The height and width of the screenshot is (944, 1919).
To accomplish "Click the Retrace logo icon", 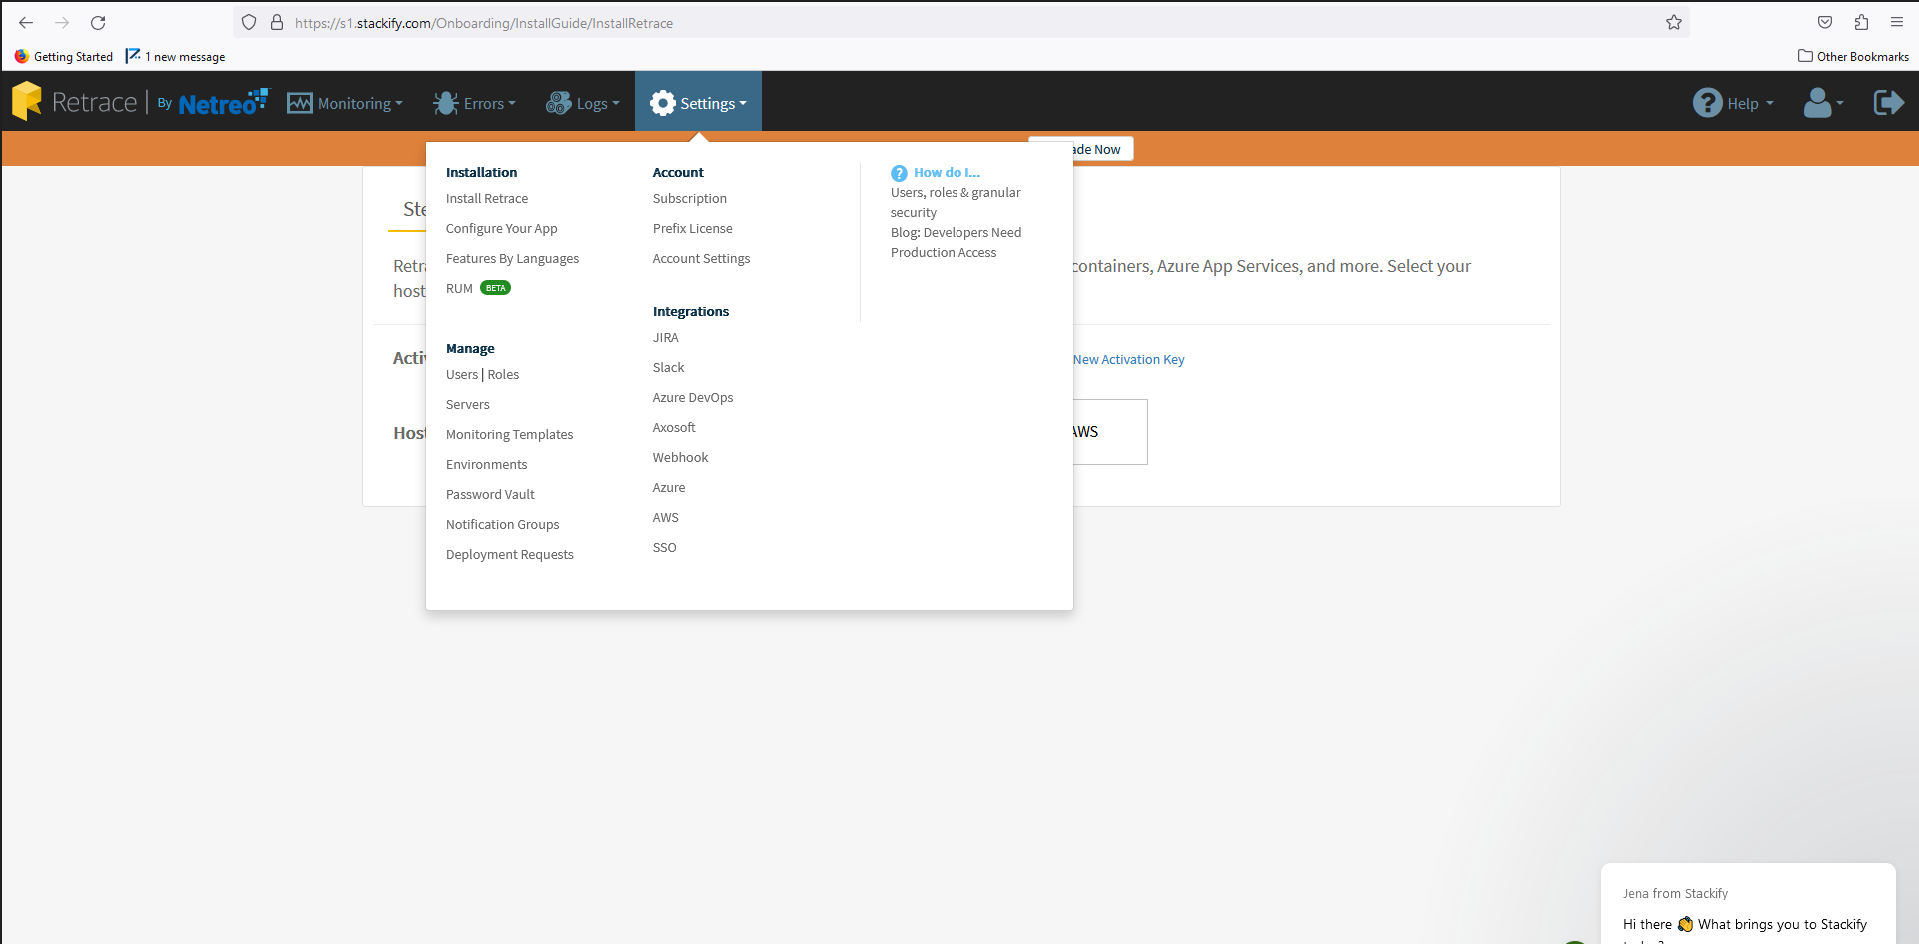I will 27,101.
